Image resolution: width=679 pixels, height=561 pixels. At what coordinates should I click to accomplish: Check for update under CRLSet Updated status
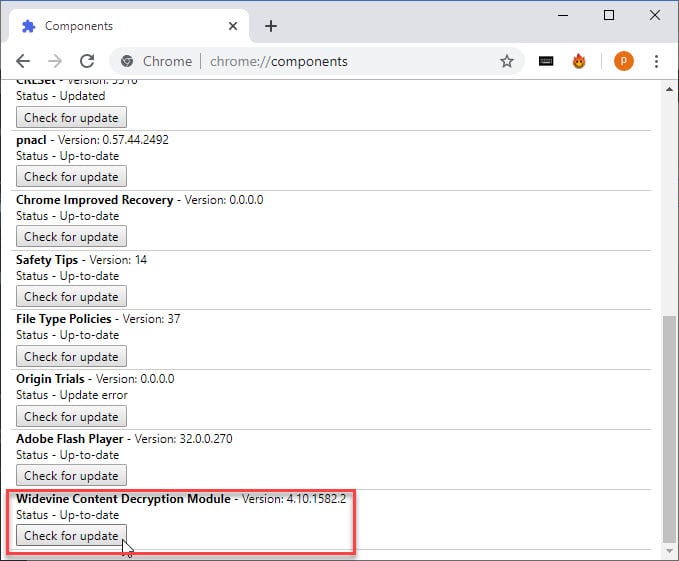click(71, 117)
